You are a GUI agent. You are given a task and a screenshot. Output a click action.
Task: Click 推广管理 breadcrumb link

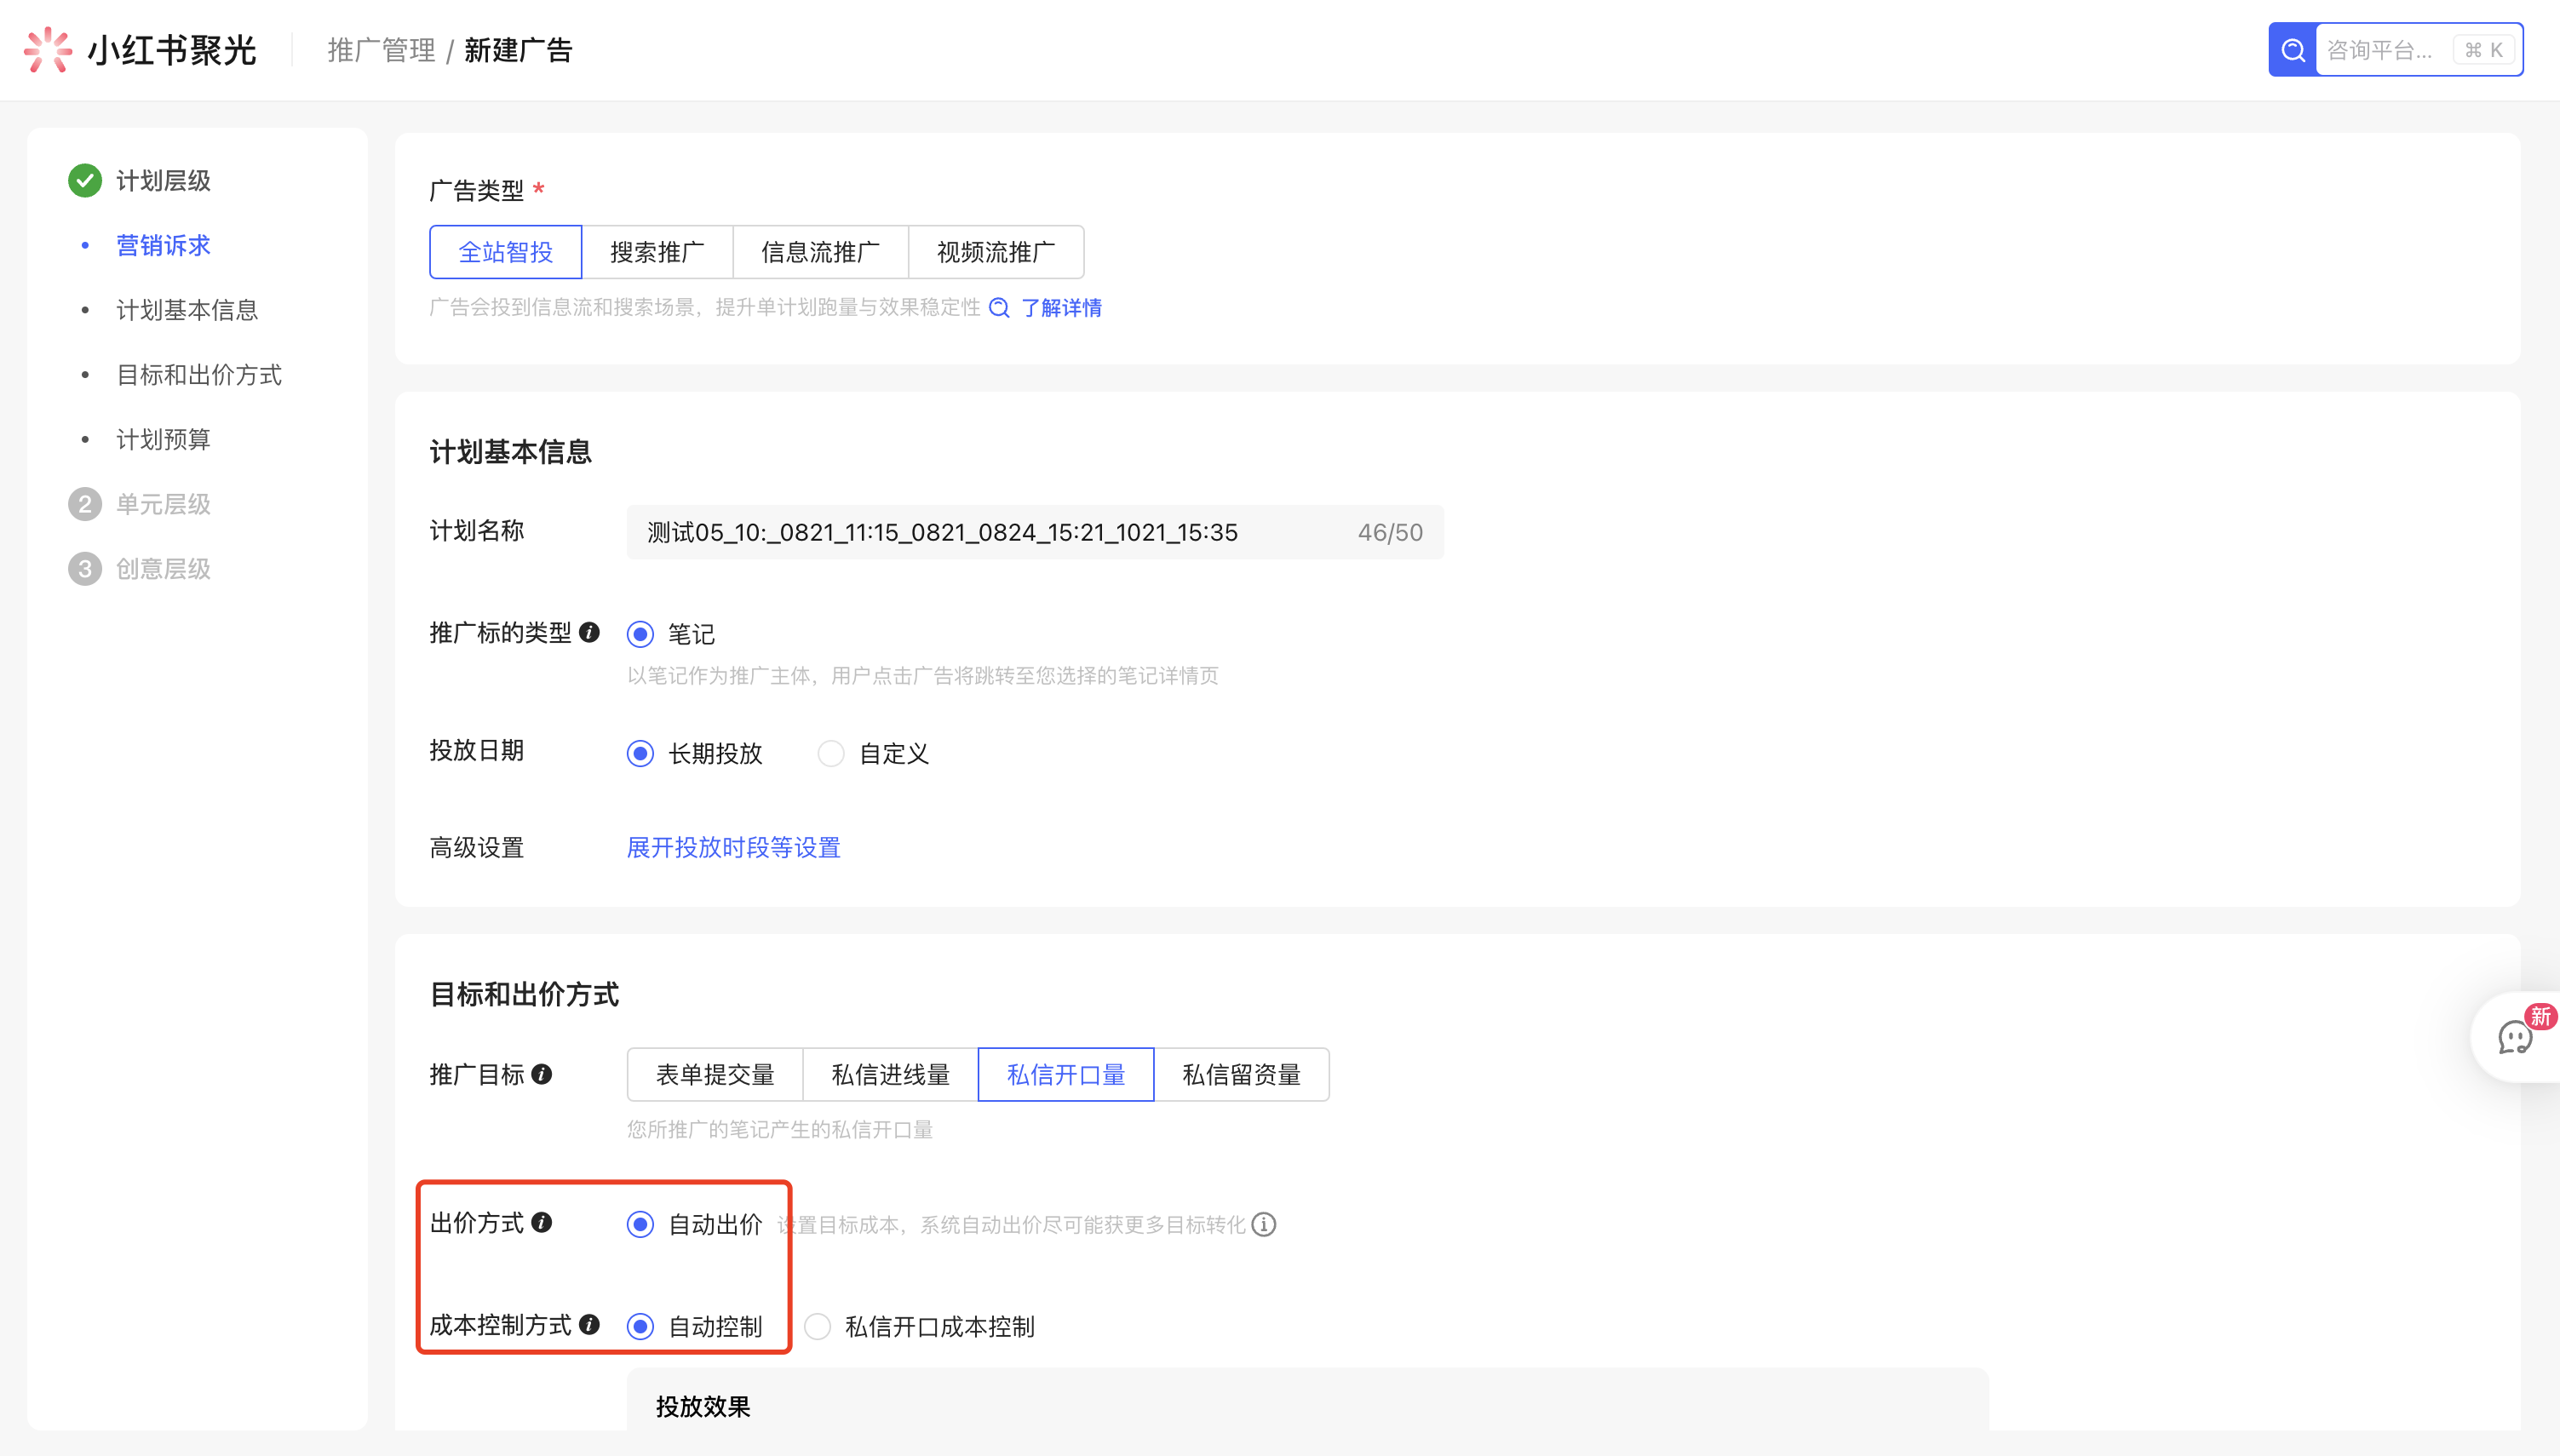click(x=381, y=50)
